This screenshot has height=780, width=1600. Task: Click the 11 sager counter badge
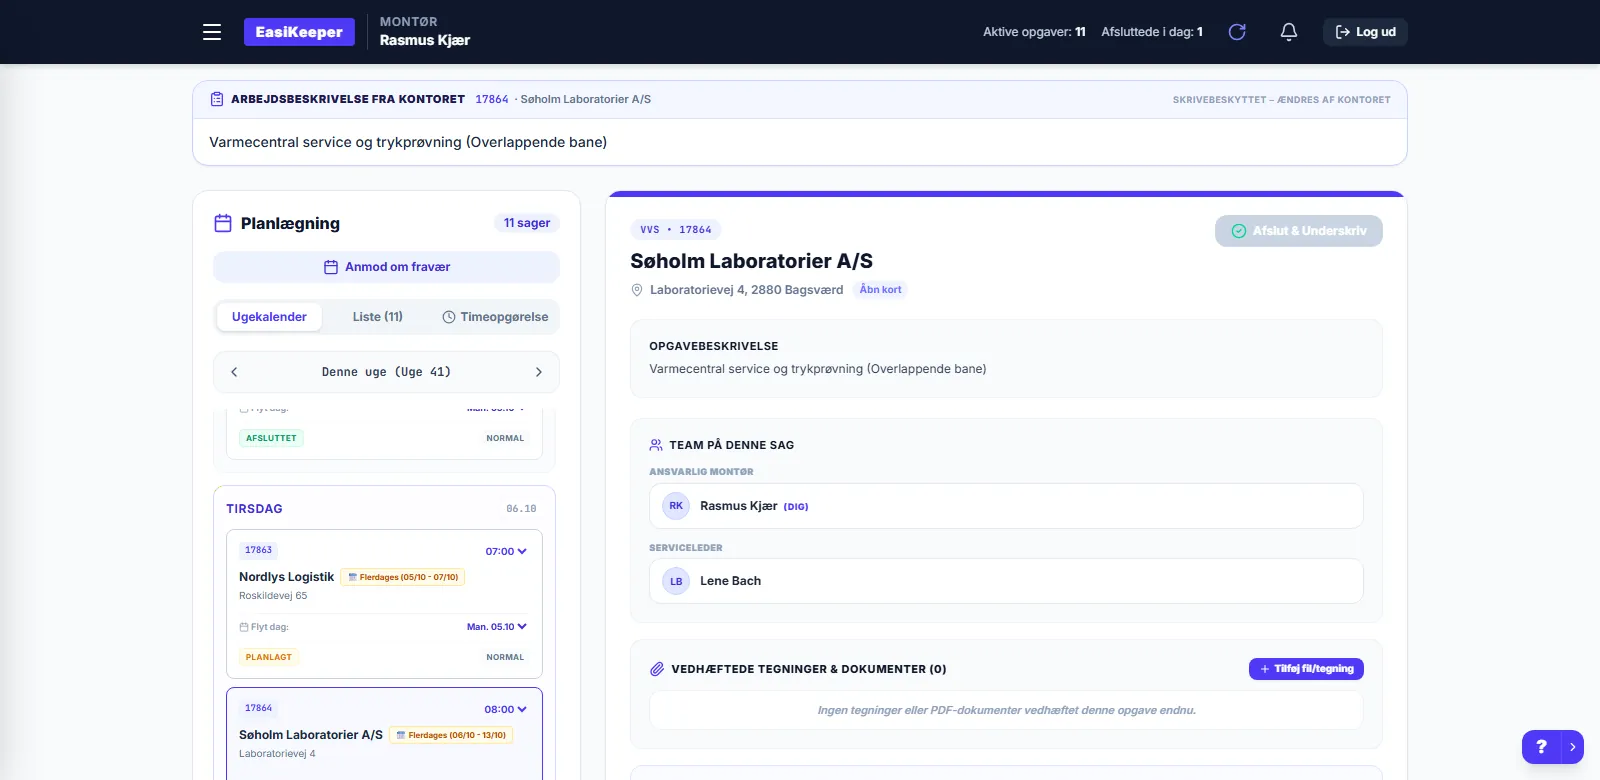coord(527,223)
